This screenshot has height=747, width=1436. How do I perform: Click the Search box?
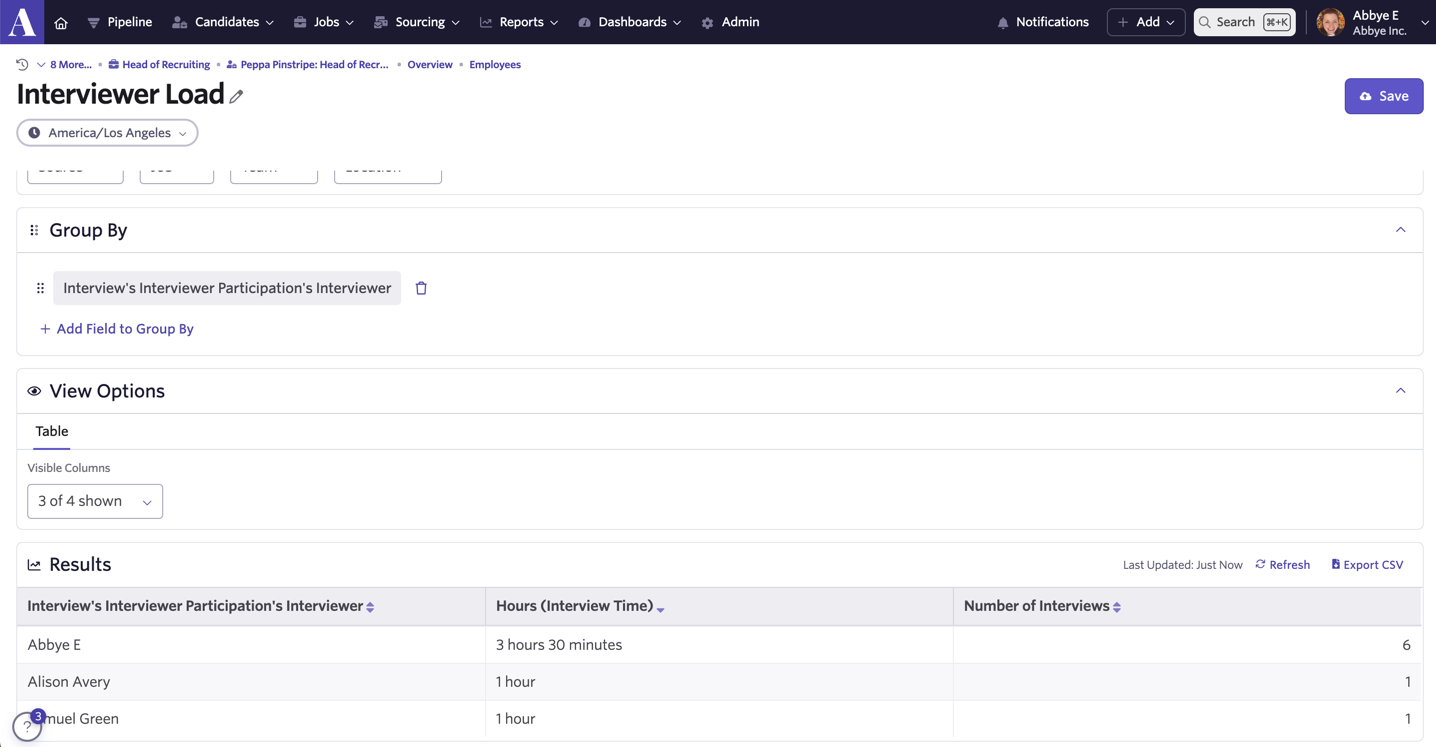click(x=1245, y=22)
